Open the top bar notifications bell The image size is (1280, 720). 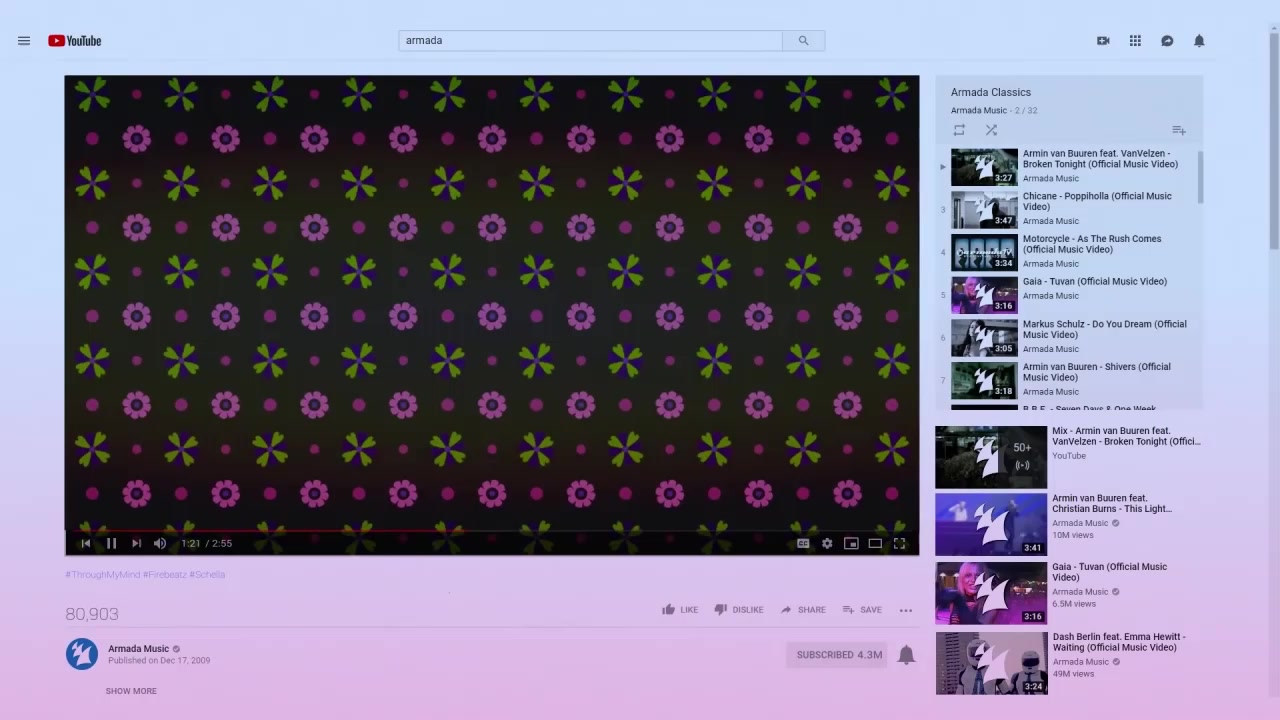pos(1199,41)
